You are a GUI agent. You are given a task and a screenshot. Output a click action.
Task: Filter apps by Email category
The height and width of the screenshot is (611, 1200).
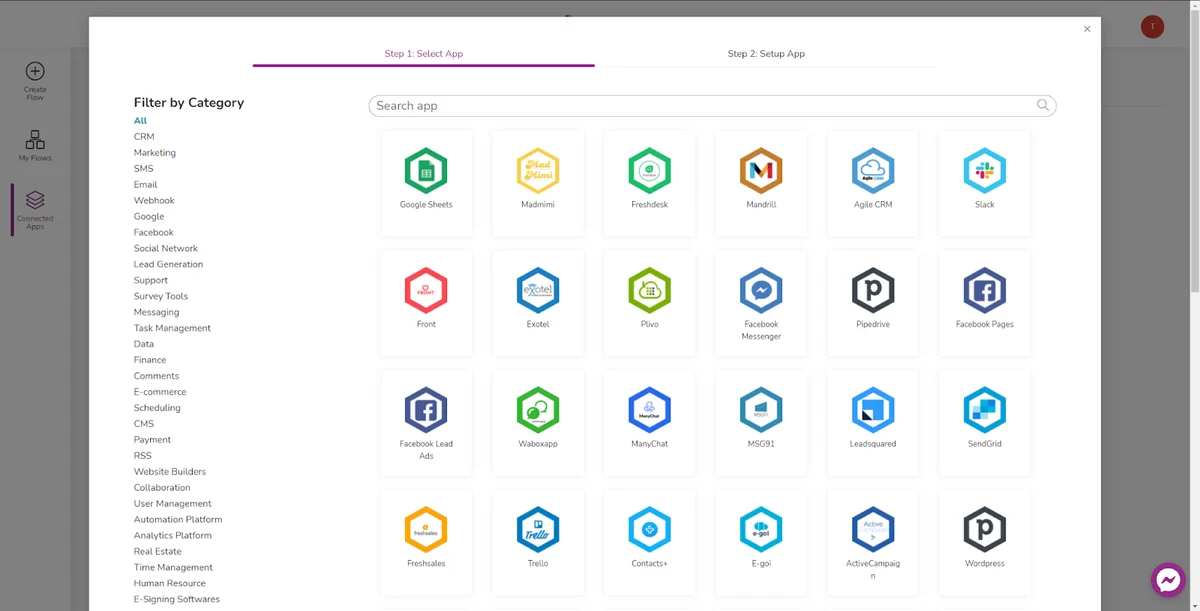[146, 185]
